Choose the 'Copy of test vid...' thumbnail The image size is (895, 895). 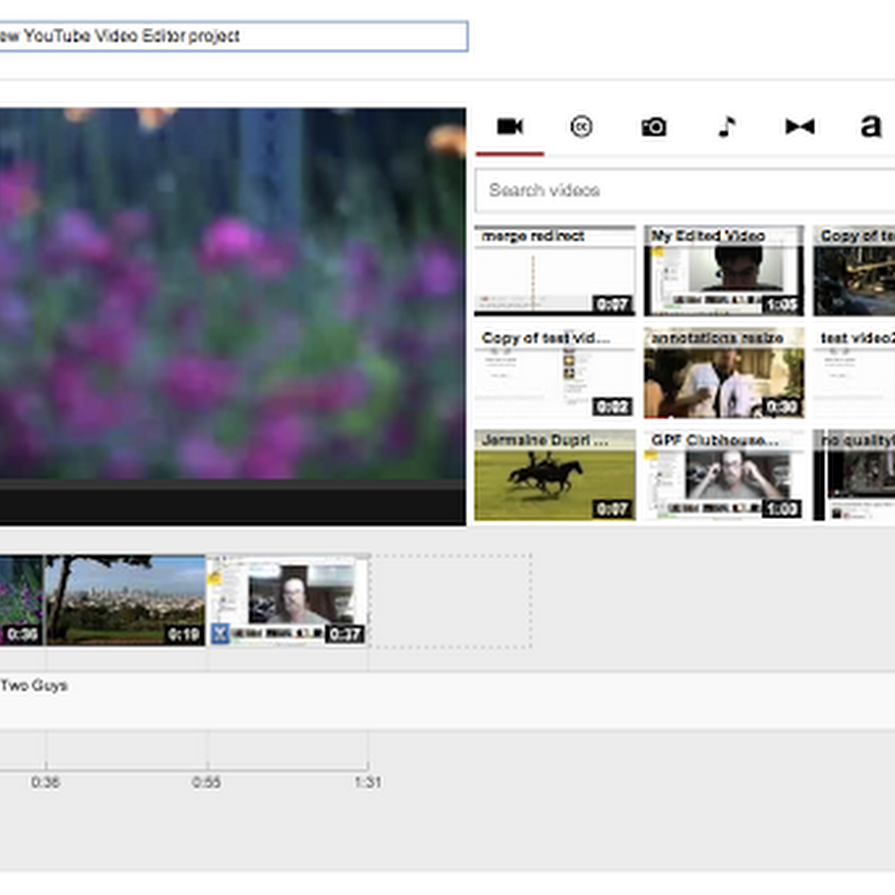[x=554, y=373]
